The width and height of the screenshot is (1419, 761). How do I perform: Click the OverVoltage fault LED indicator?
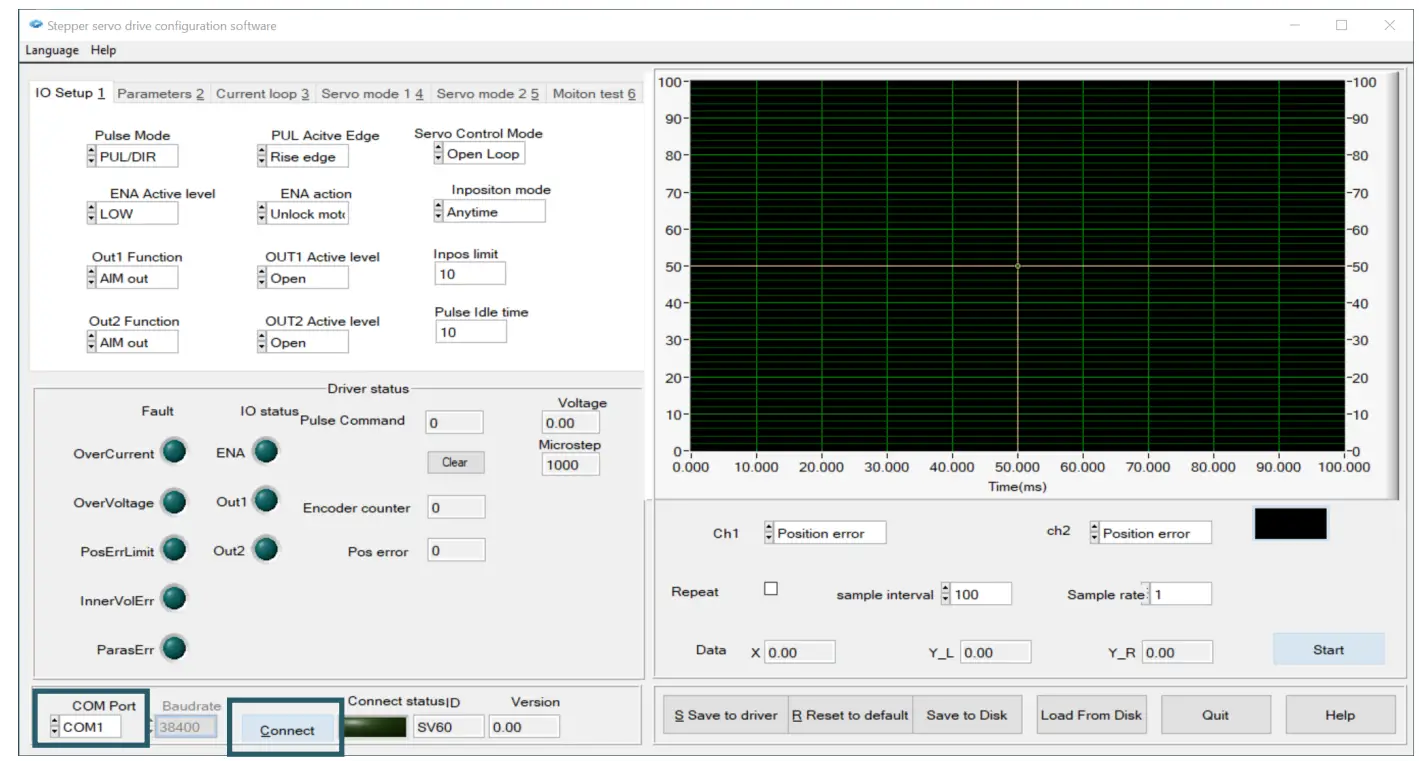tap(174, 501)
